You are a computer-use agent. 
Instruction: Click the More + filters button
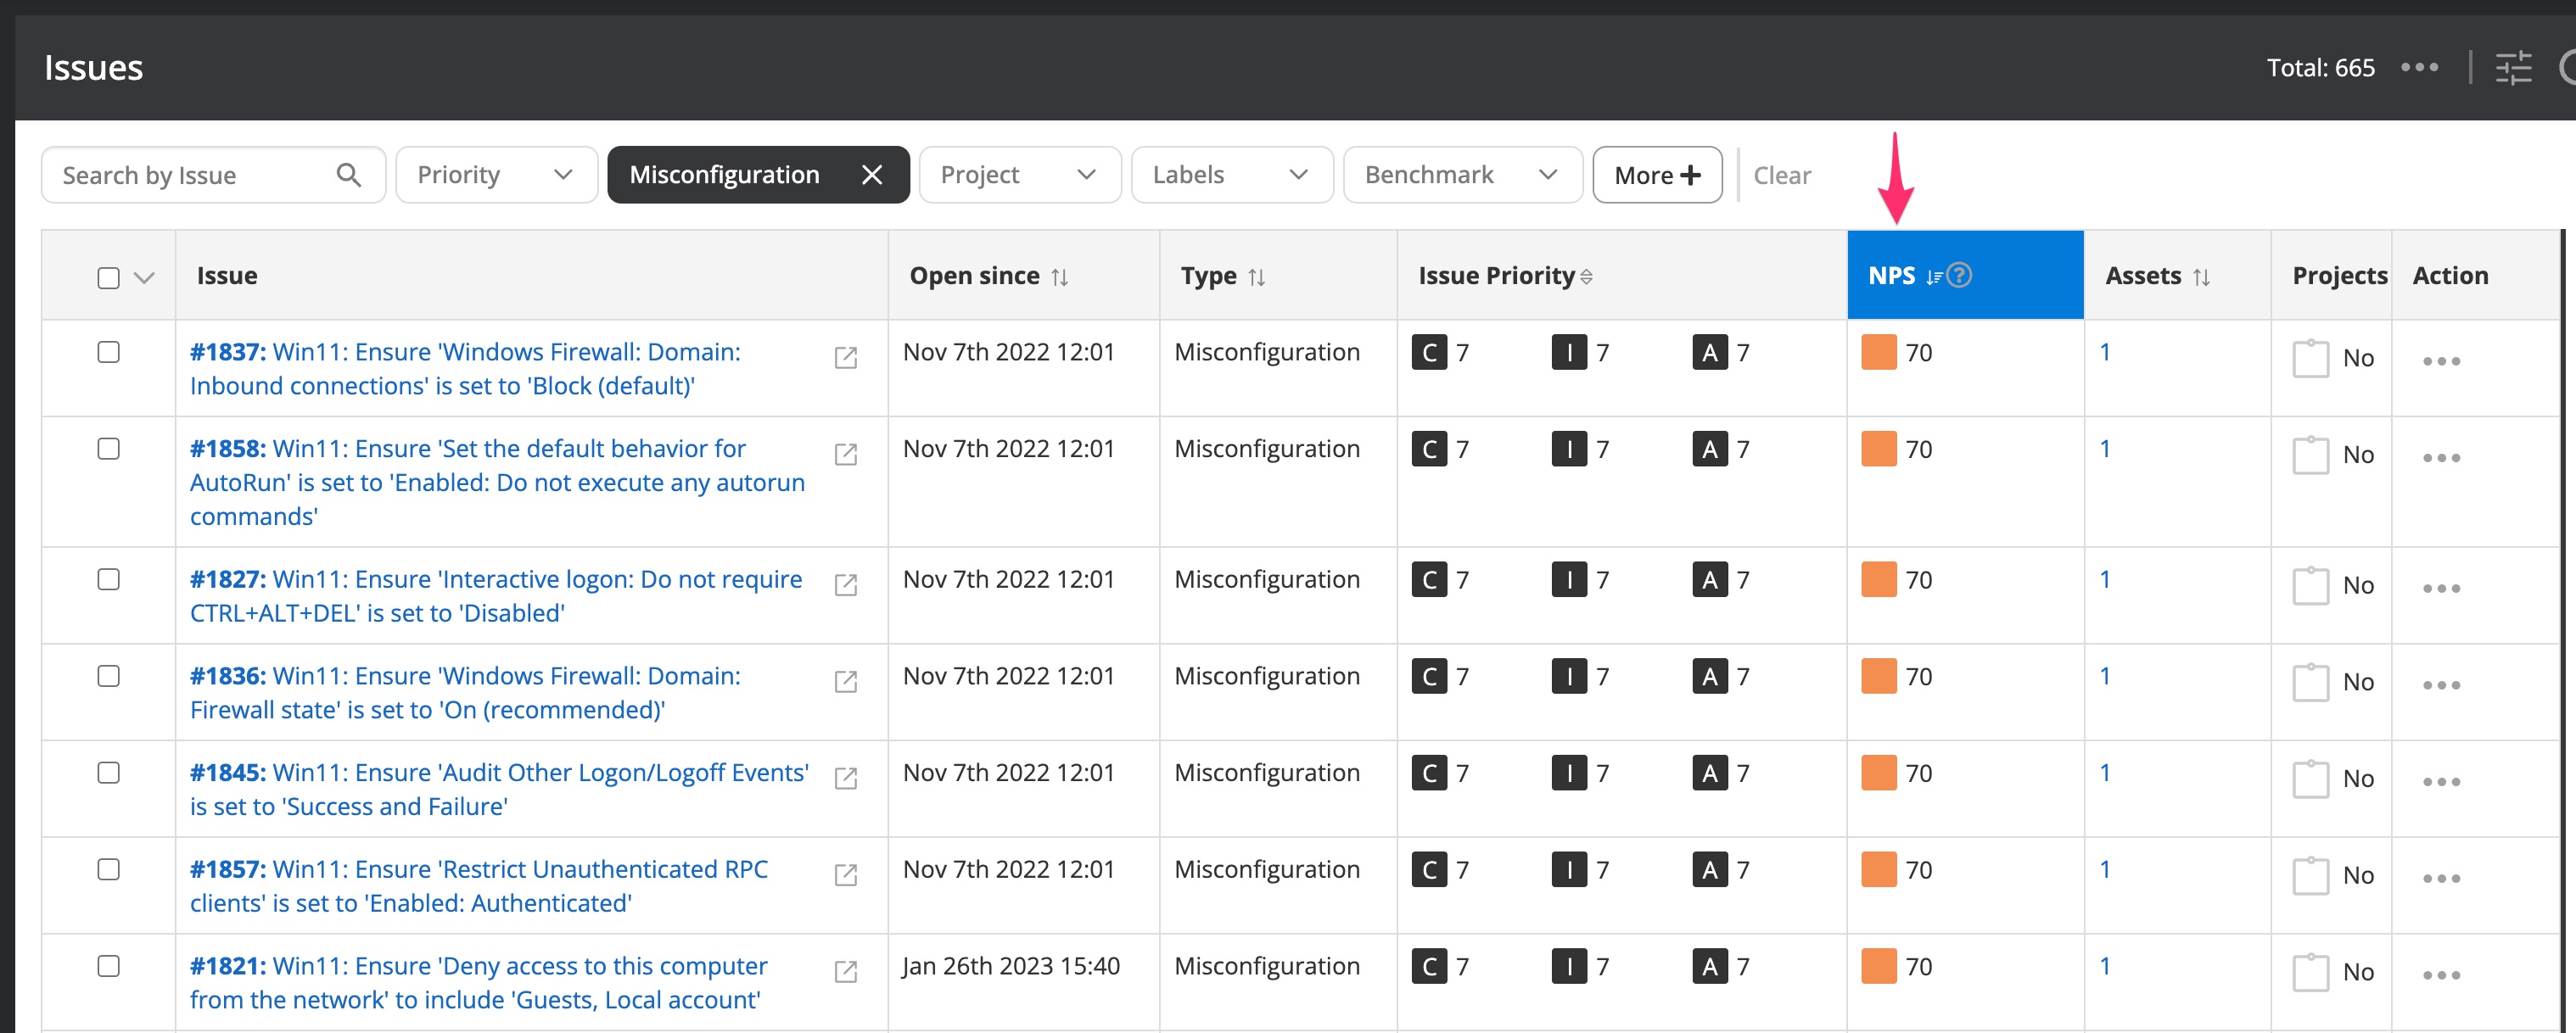pos(1656,175)
